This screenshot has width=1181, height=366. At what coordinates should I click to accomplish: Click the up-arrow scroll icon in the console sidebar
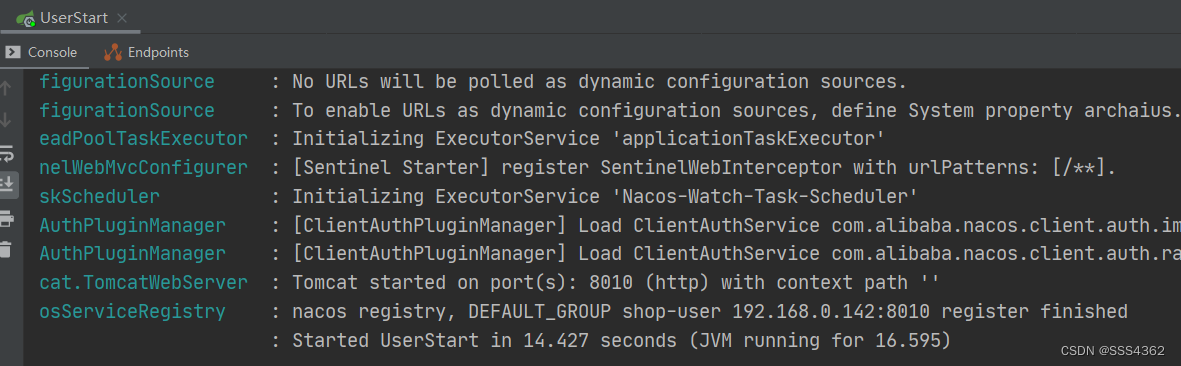click(6, 88)
